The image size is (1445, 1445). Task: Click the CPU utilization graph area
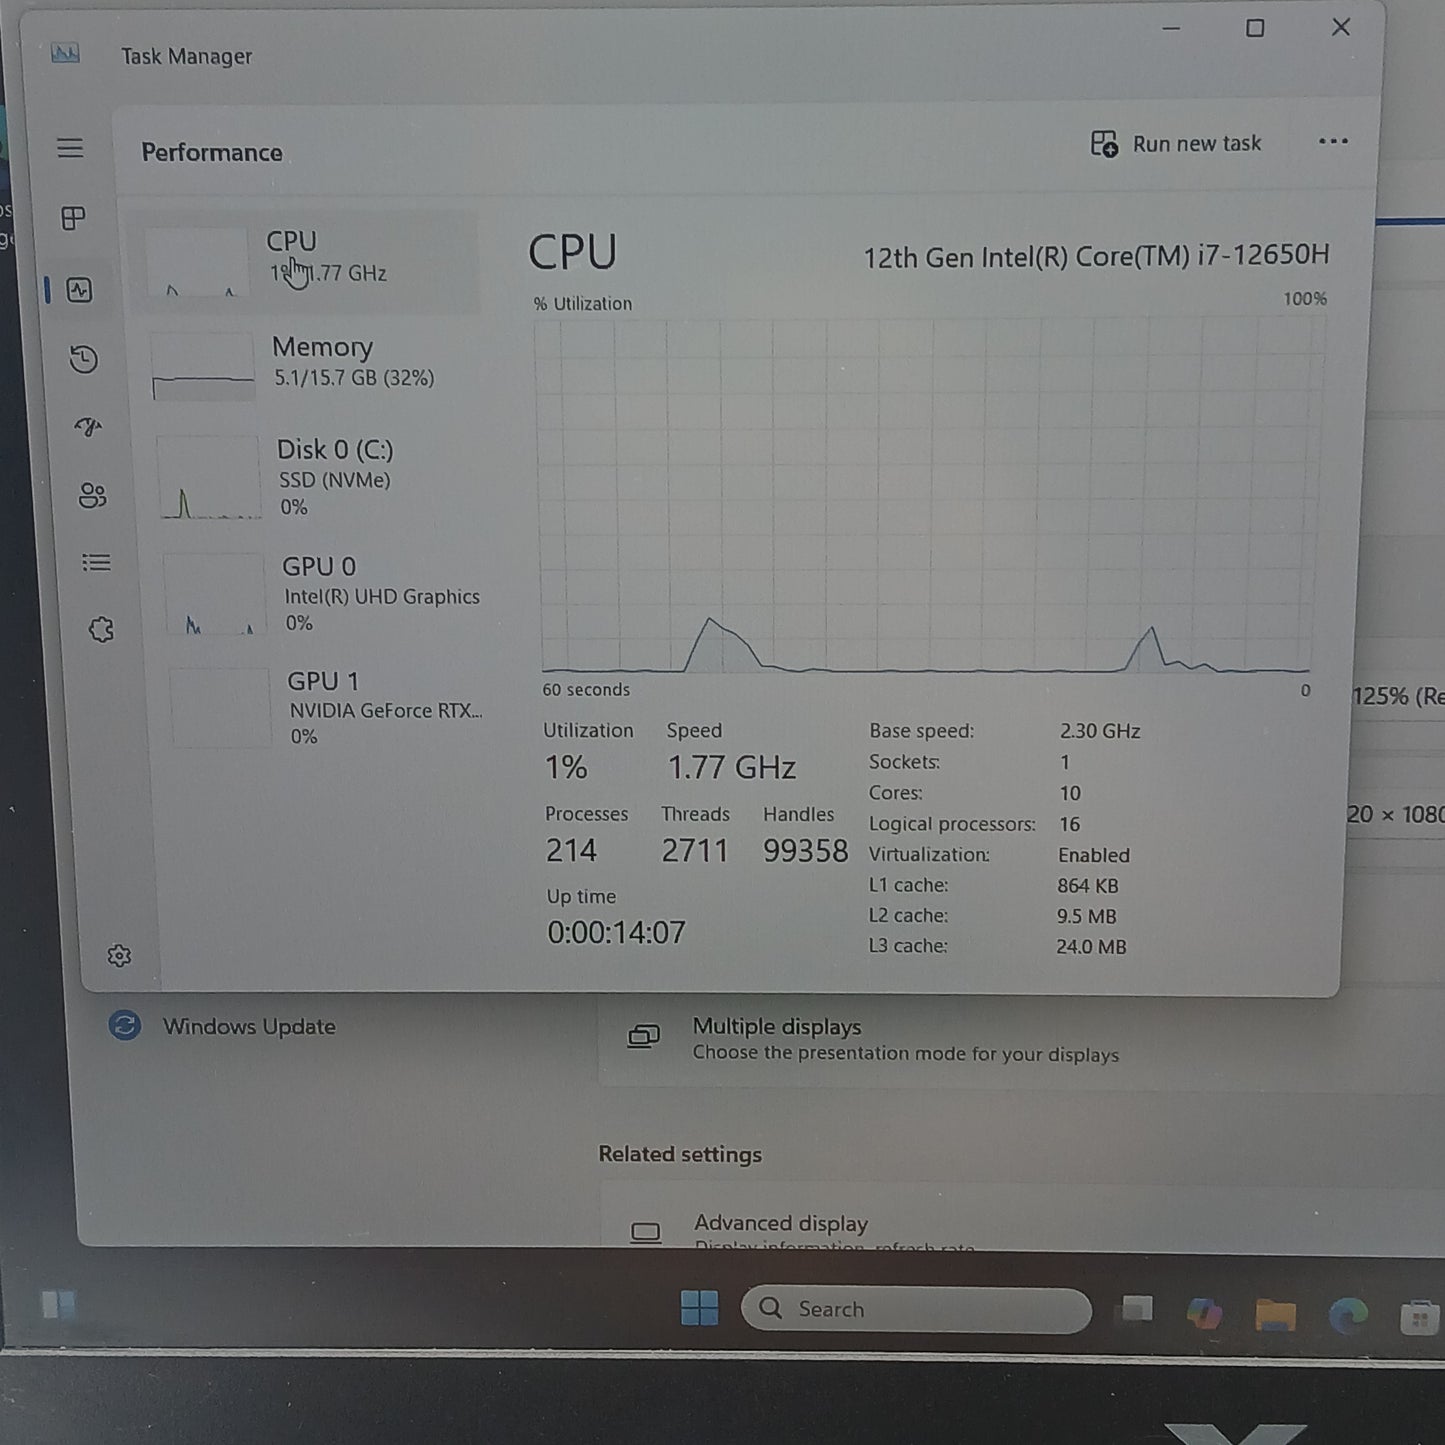coord(929,496)
